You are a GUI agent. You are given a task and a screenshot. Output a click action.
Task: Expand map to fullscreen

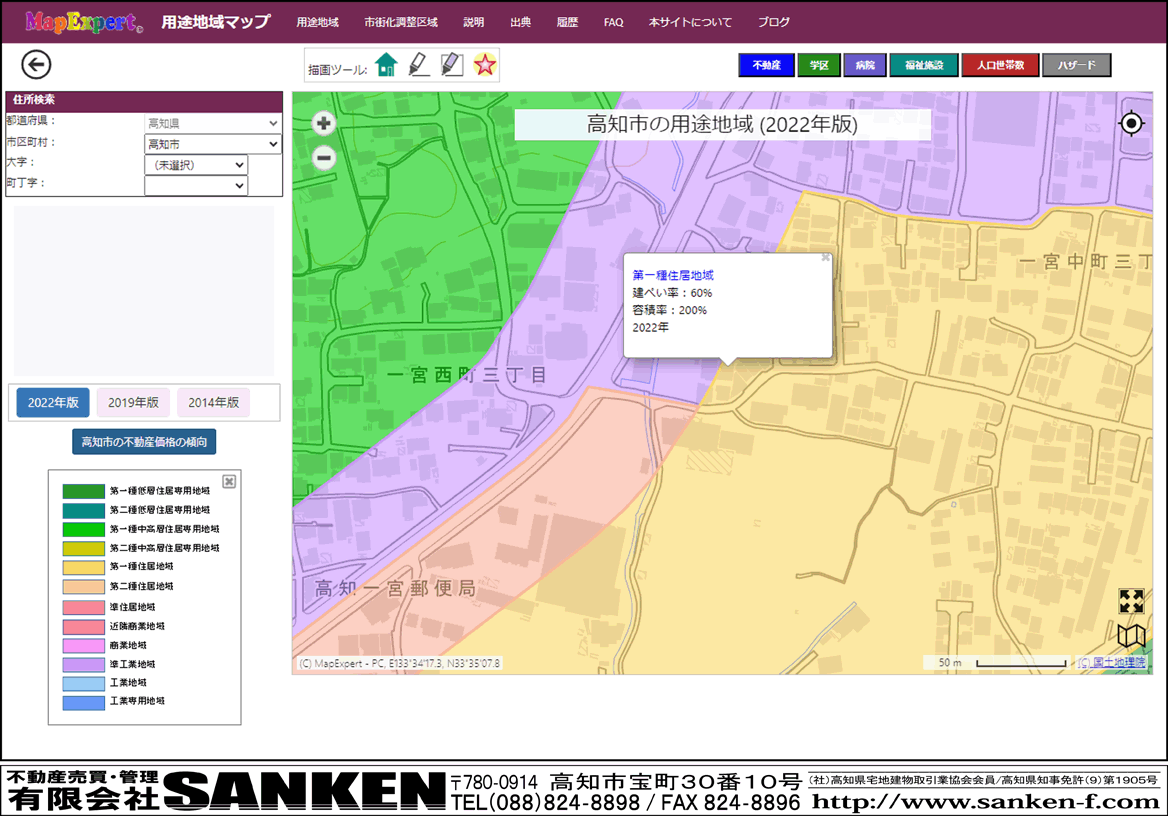(1131, 601)
